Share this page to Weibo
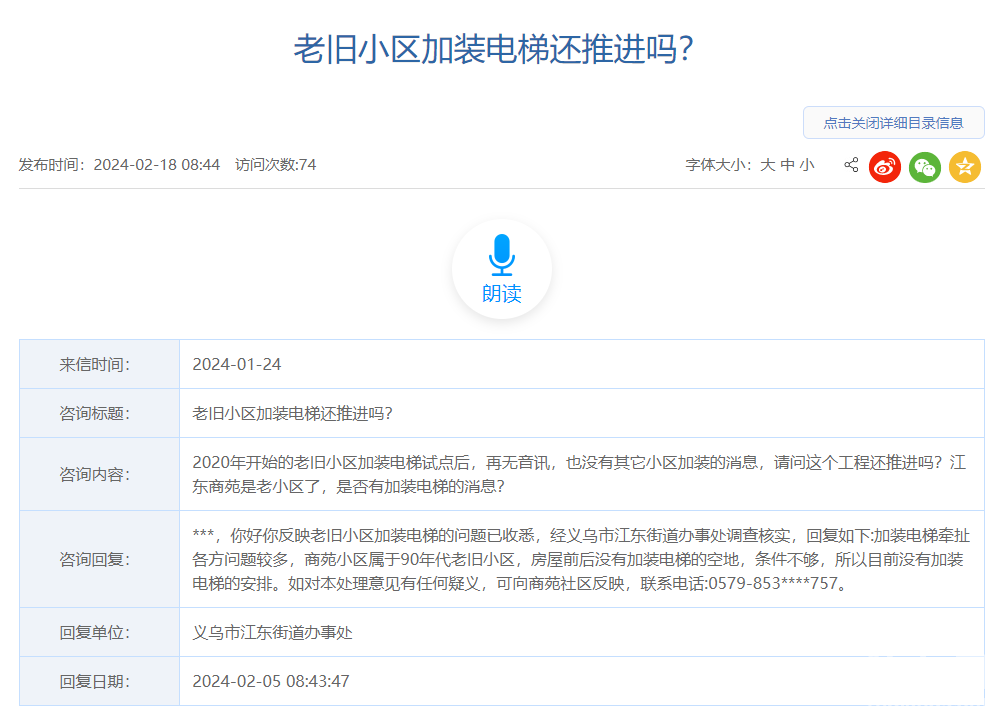 (x=885, y=167)
